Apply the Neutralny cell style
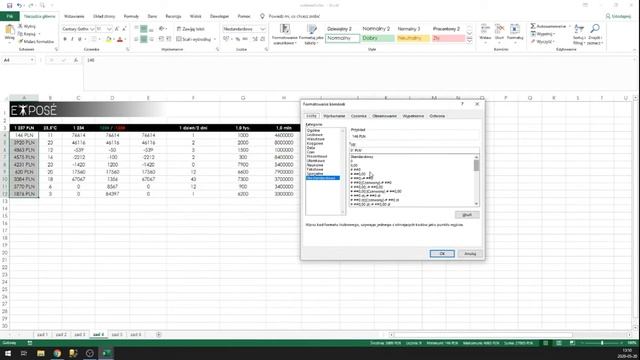This screenshot has width=640, height=360. pyautogui.click(x=413, y=38)
